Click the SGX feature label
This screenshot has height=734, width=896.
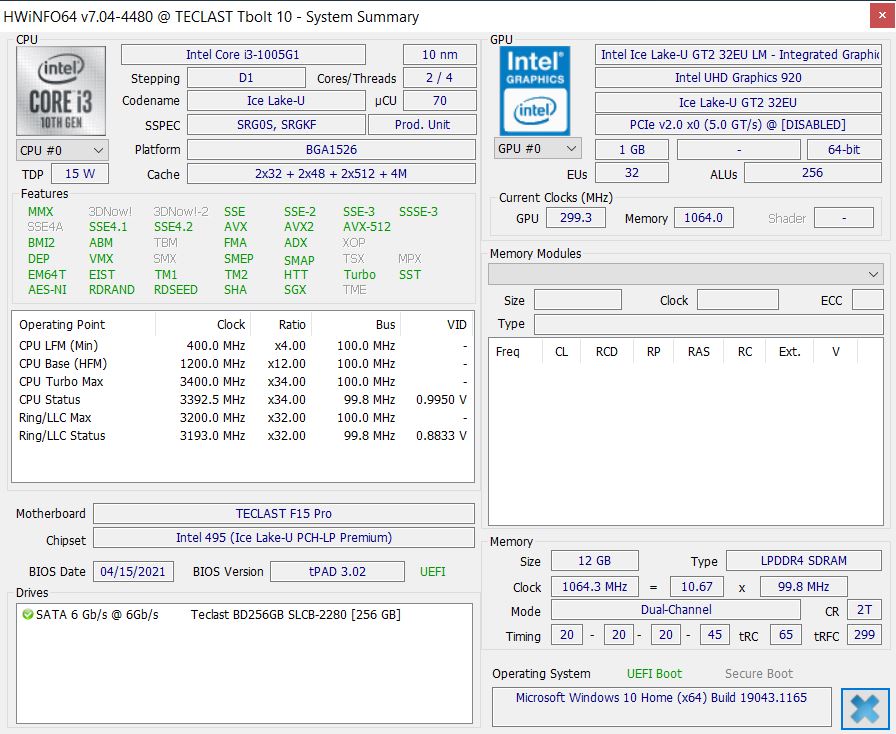click(295, 290)
